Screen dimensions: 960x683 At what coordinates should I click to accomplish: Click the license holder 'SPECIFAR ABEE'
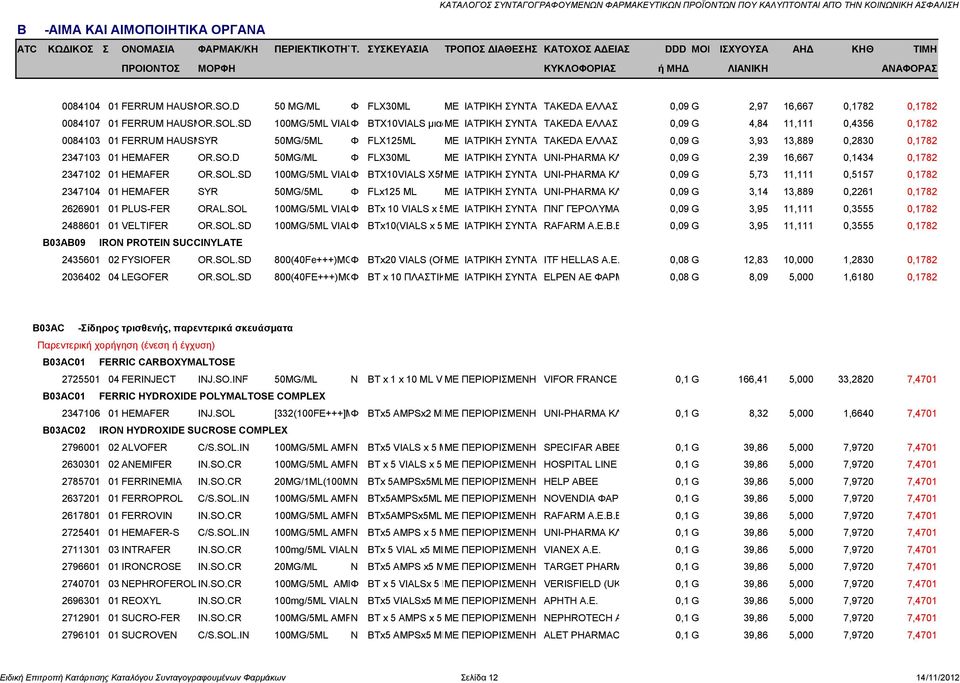coord(582,447)
